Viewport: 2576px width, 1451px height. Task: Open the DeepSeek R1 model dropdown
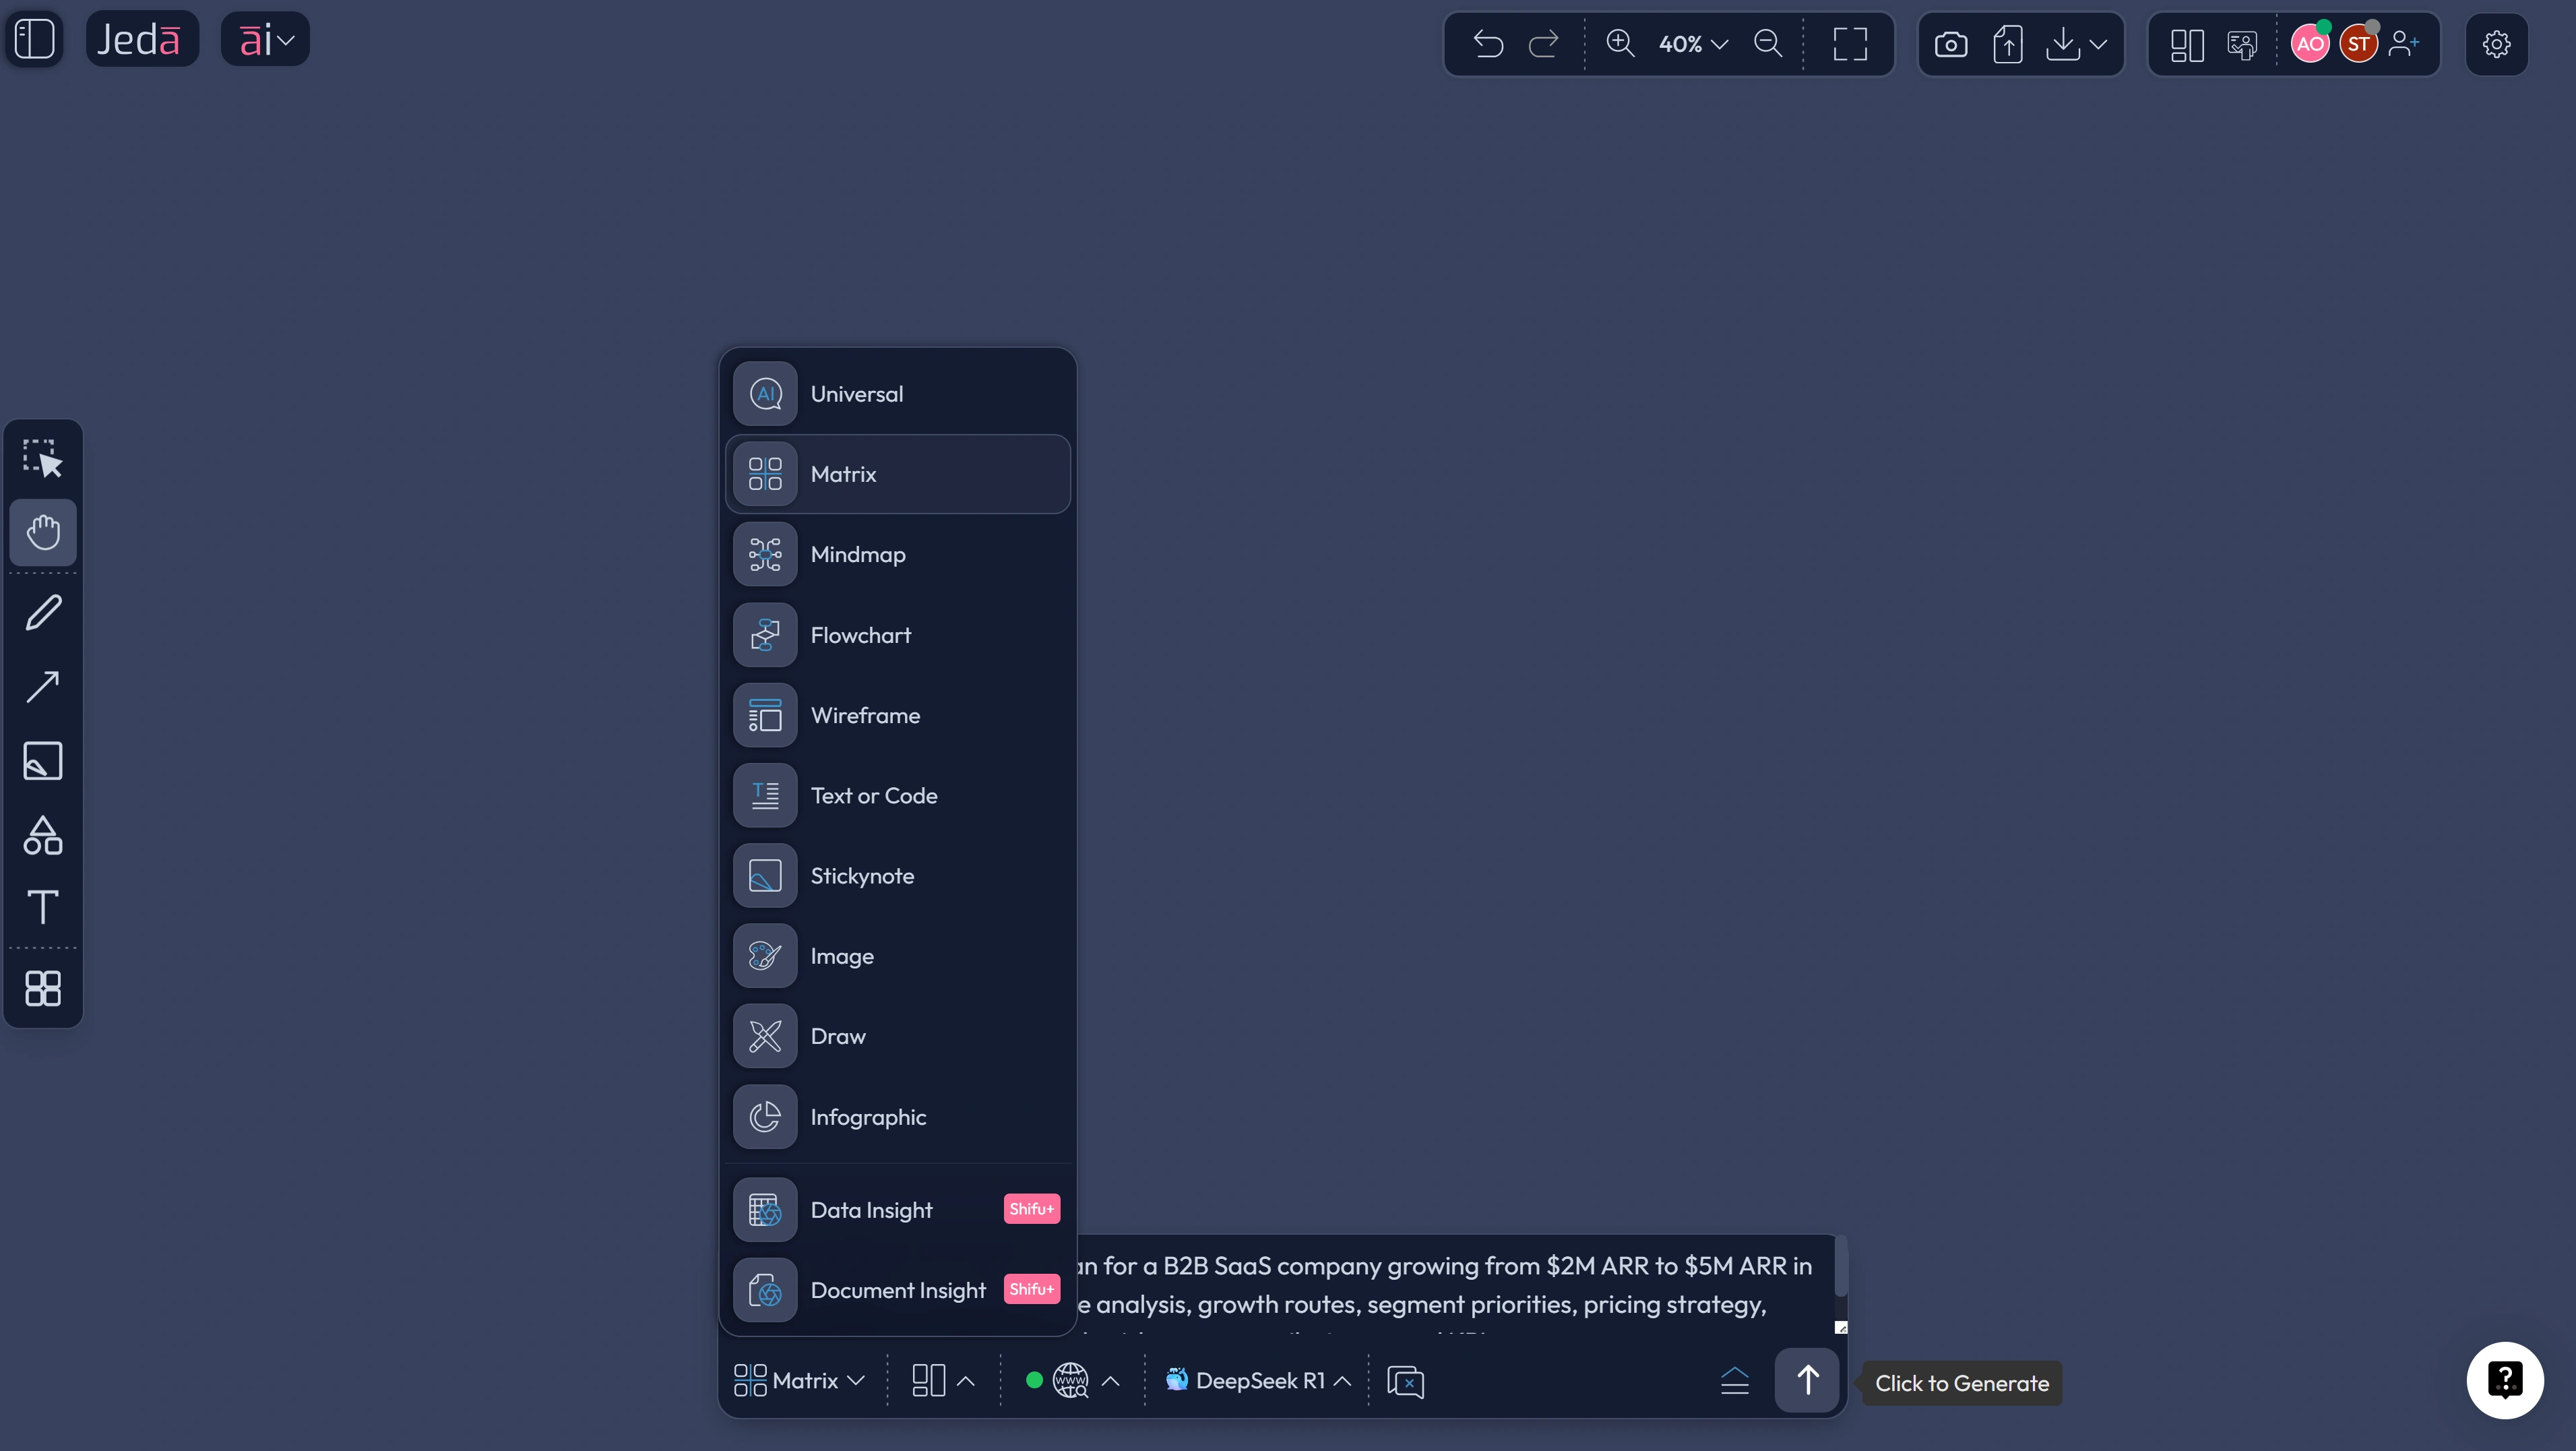click(x=1258, y=1381)
